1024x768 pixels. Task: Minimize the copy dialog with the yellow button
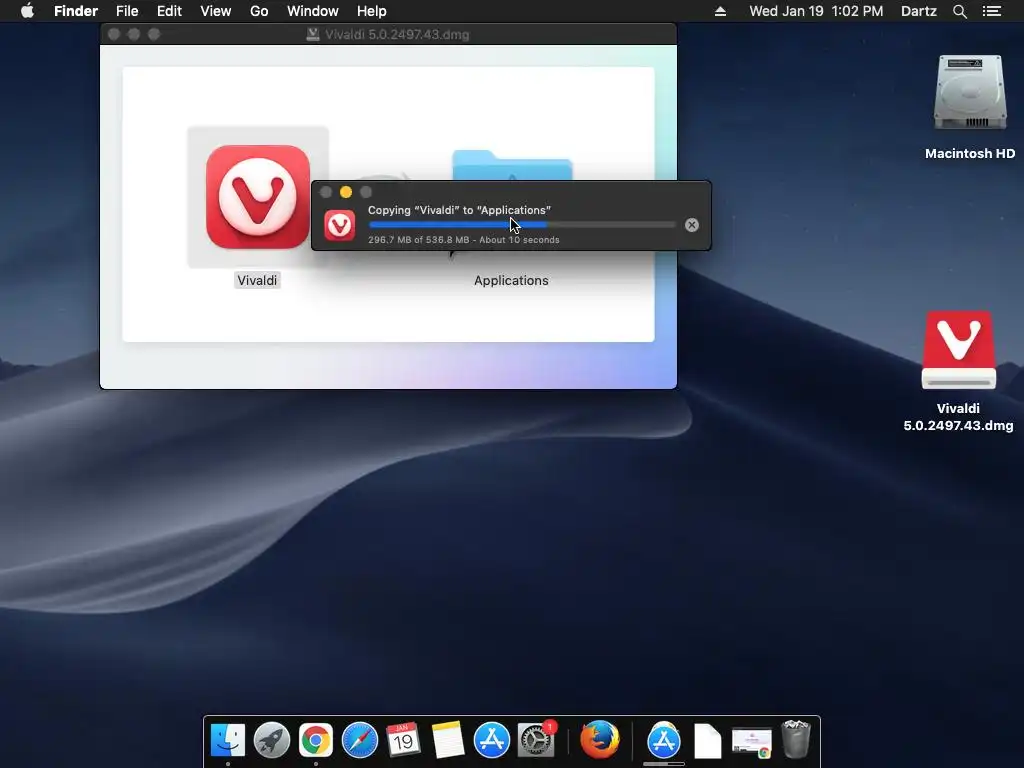point(346,192)
